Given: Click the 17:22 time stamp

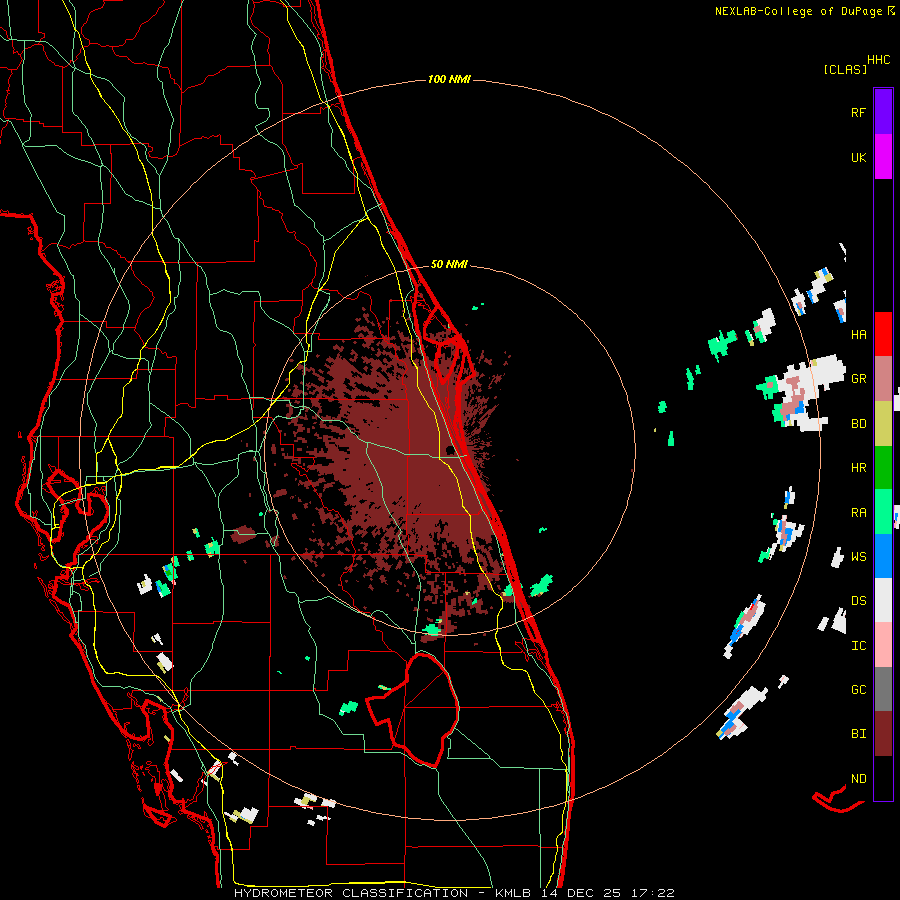Looking at the screenshot, I should [x=653, y=893].
